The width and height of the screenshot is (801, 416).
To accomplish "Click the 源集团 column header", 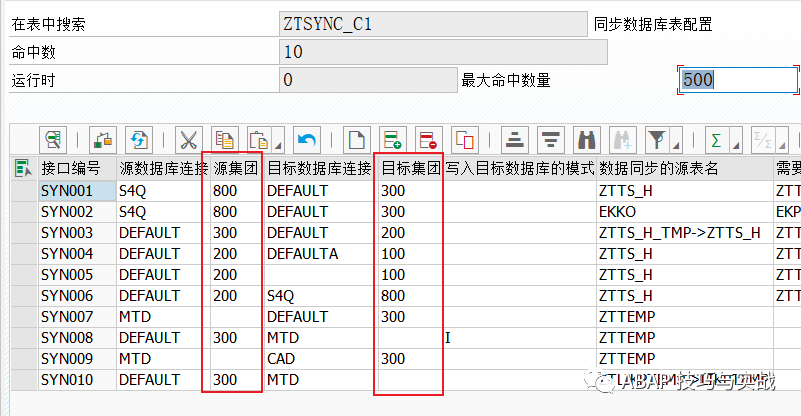I will (x=238, y=168).
